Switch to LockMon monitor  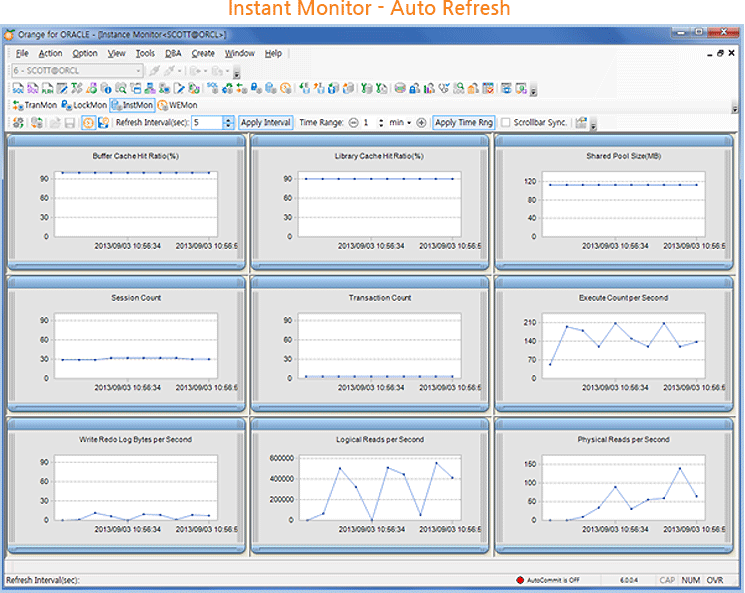pyautogui.click(x=84, y=105)
